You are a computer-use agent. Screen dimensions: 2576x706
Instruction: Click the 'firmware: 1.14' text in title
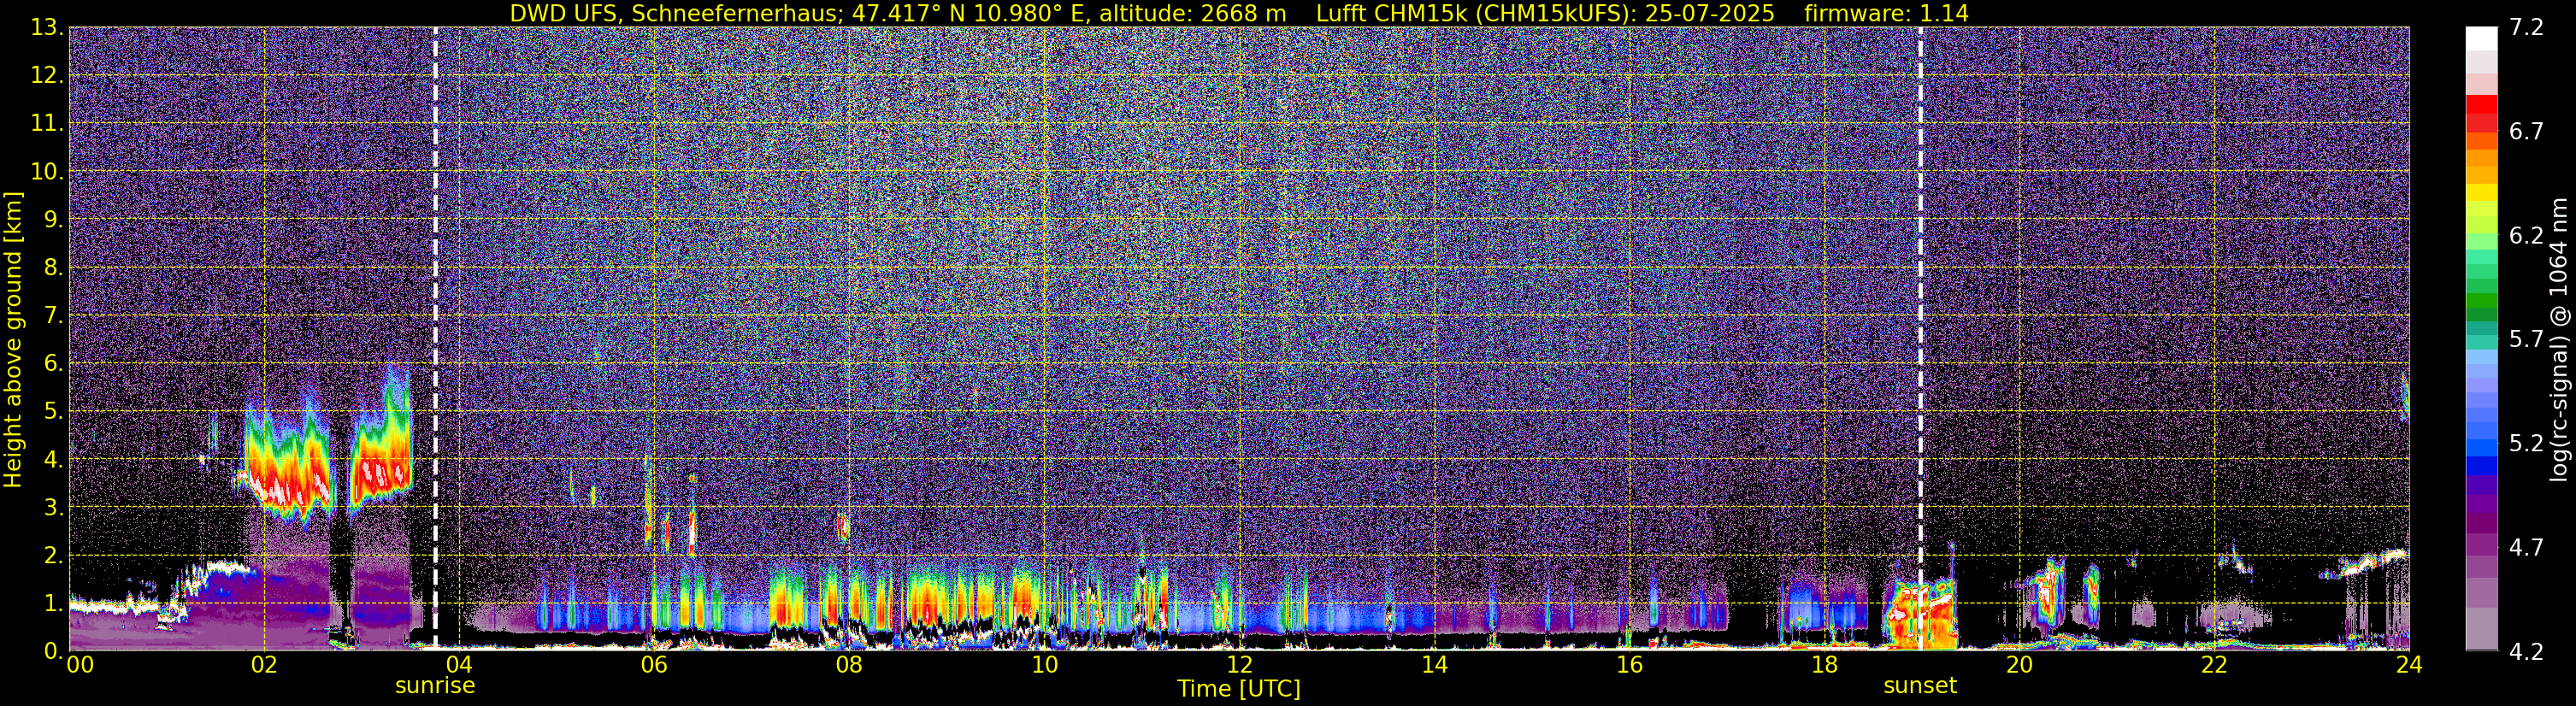tap(1886, 14)
